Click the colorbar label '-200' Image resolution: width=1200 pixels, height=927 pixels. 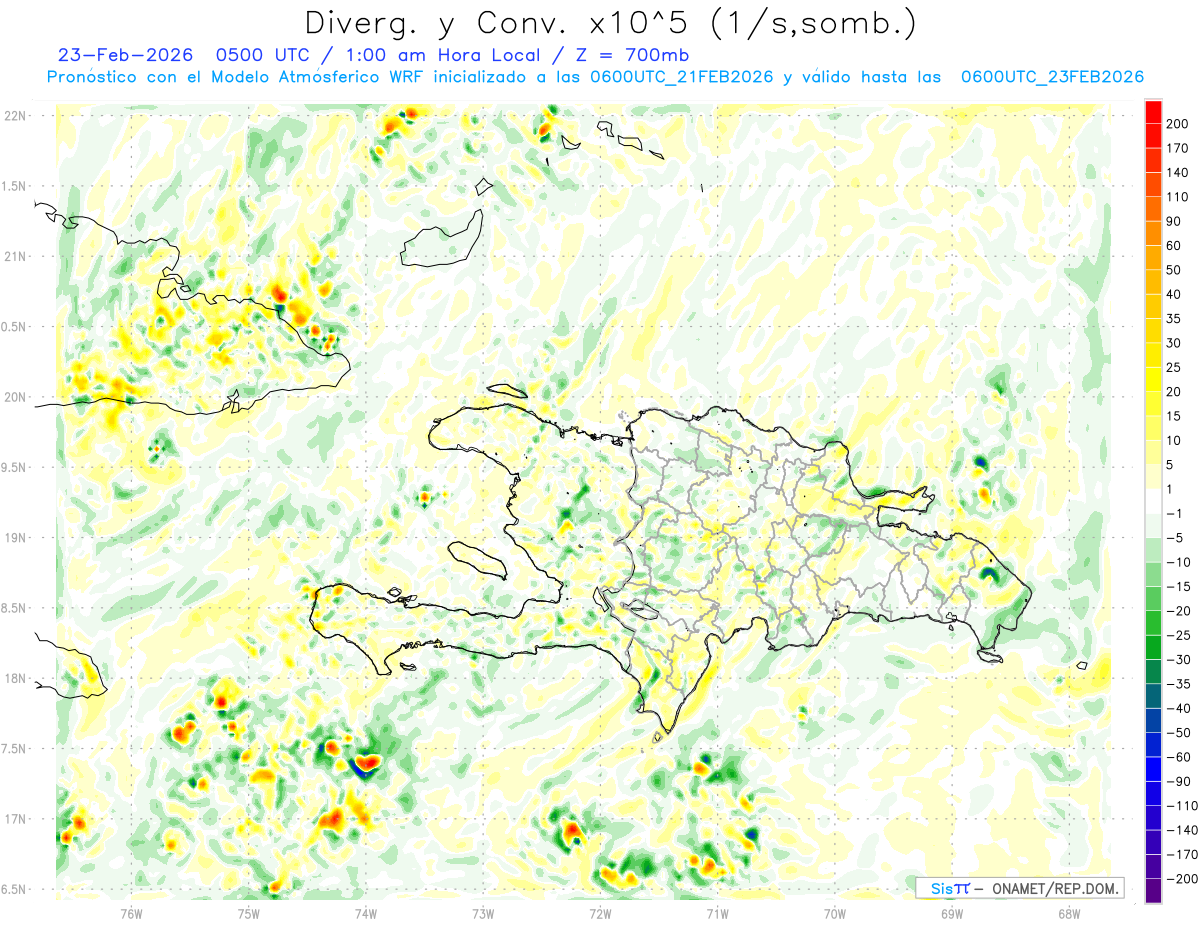[1183, 880]
